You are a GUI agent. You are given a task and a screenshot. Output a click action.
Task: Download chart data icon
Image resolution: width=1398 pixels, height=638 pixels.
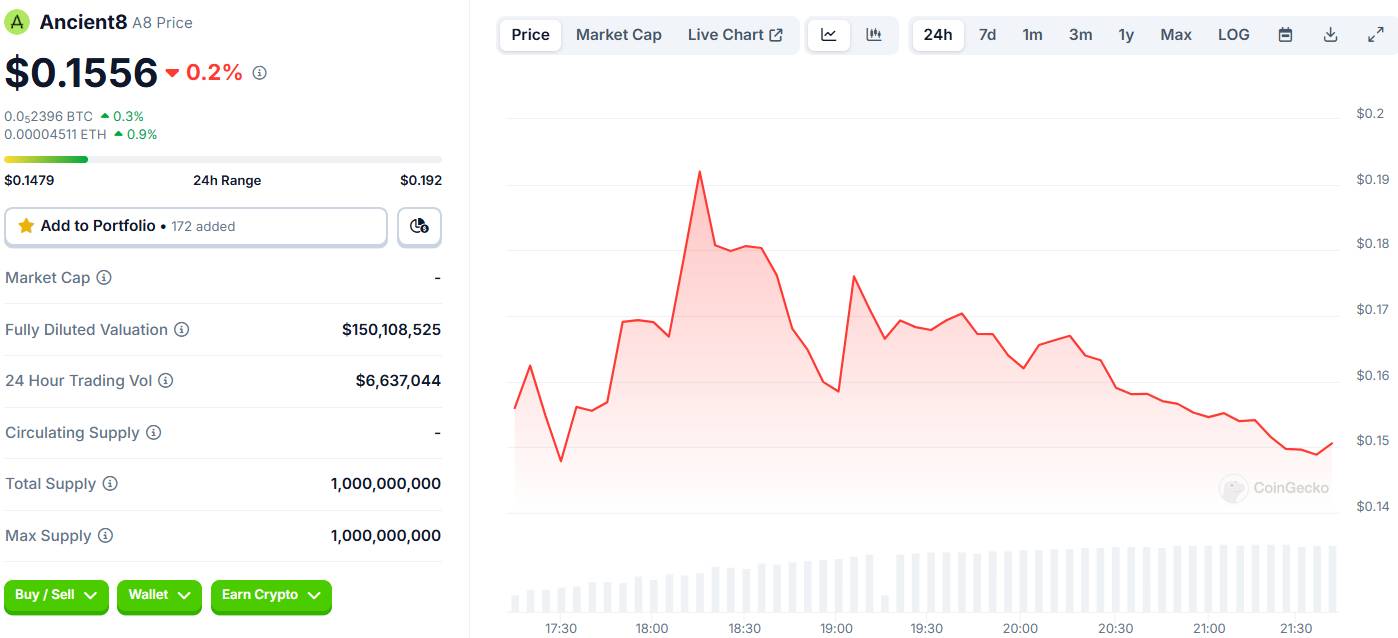coord(1331,35)
